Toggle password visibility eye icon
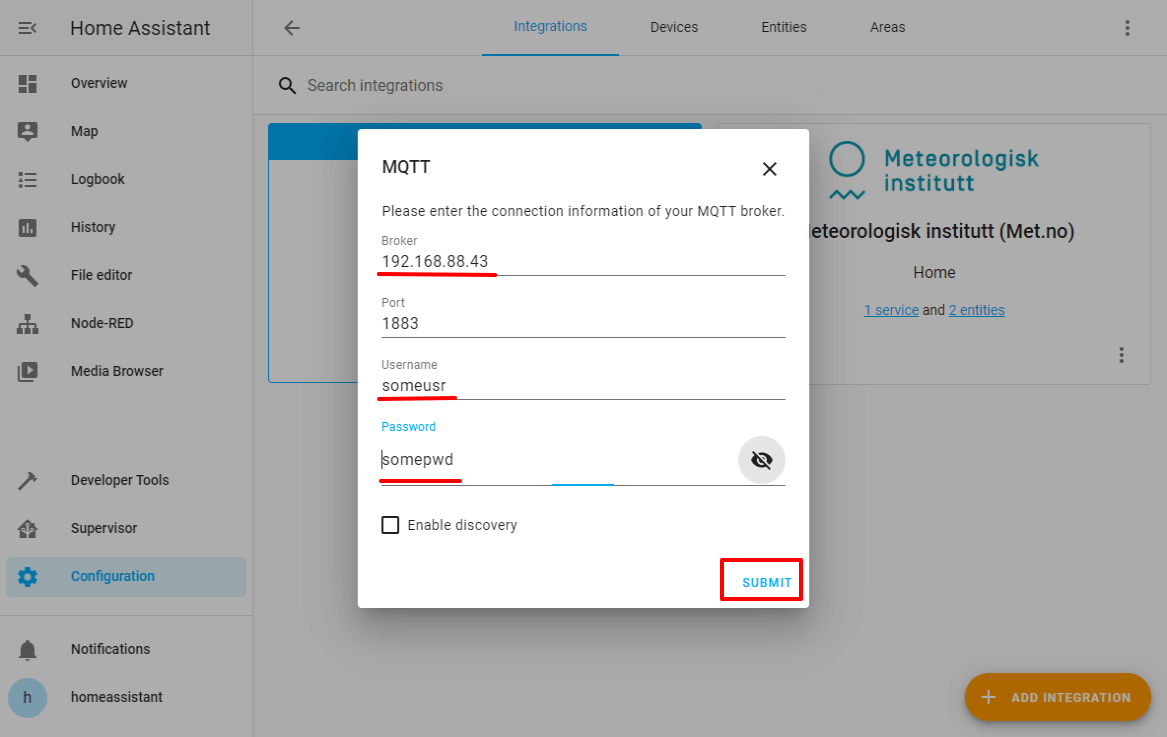 (761, 460)
